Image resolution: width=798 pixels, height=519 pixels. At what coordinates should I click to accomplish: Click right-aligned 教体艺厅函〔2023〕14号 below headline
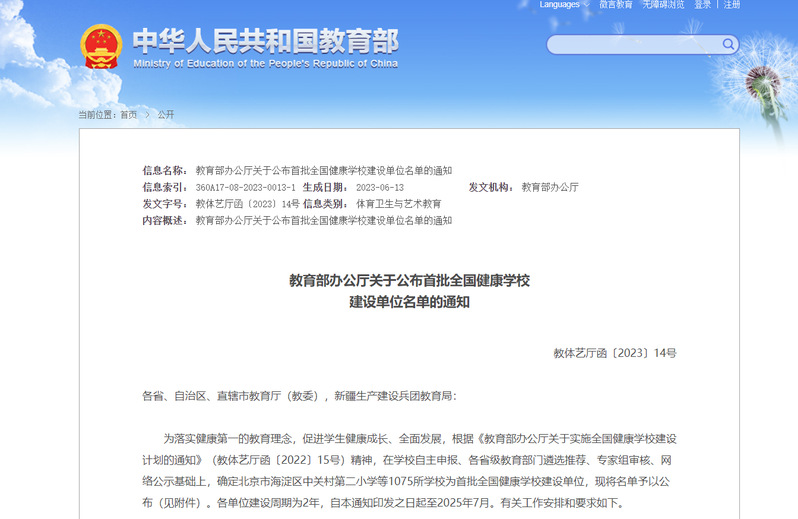pyautogui.click(x=615, y=353)
